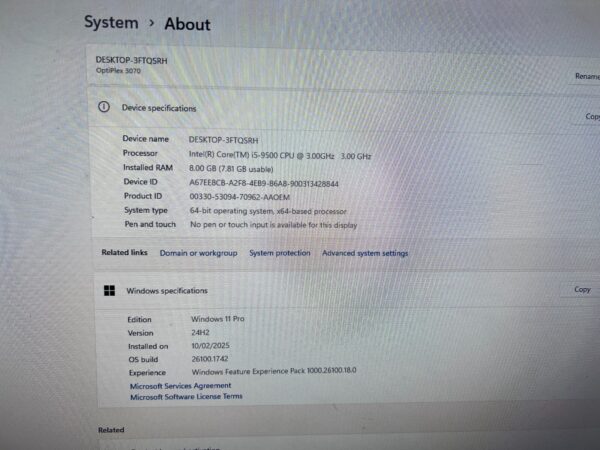Select the Version value 24H2
The width and height of the screenshot is (600, 450).
(200, 333)
